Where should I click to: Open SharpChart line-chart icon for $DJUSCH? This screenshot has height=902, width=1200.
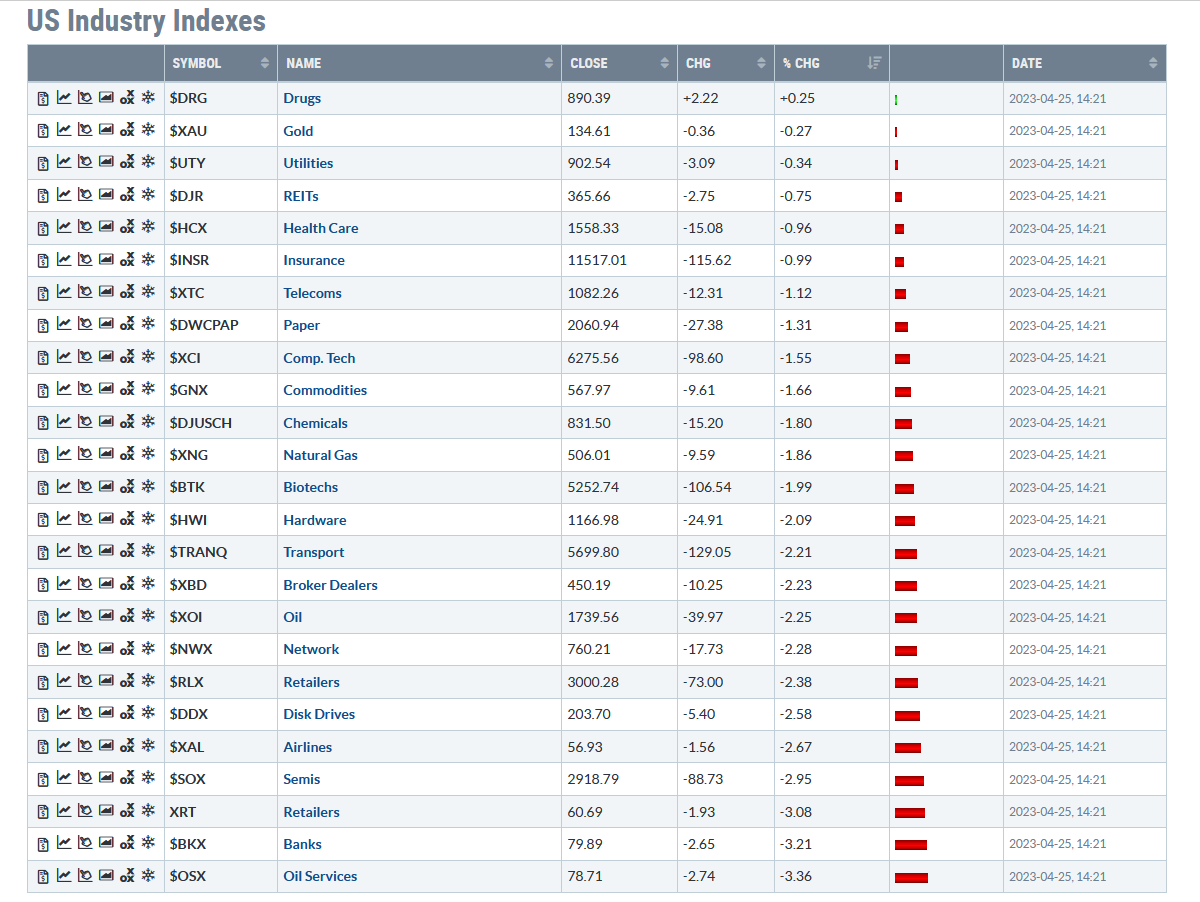tap(64, 423)
